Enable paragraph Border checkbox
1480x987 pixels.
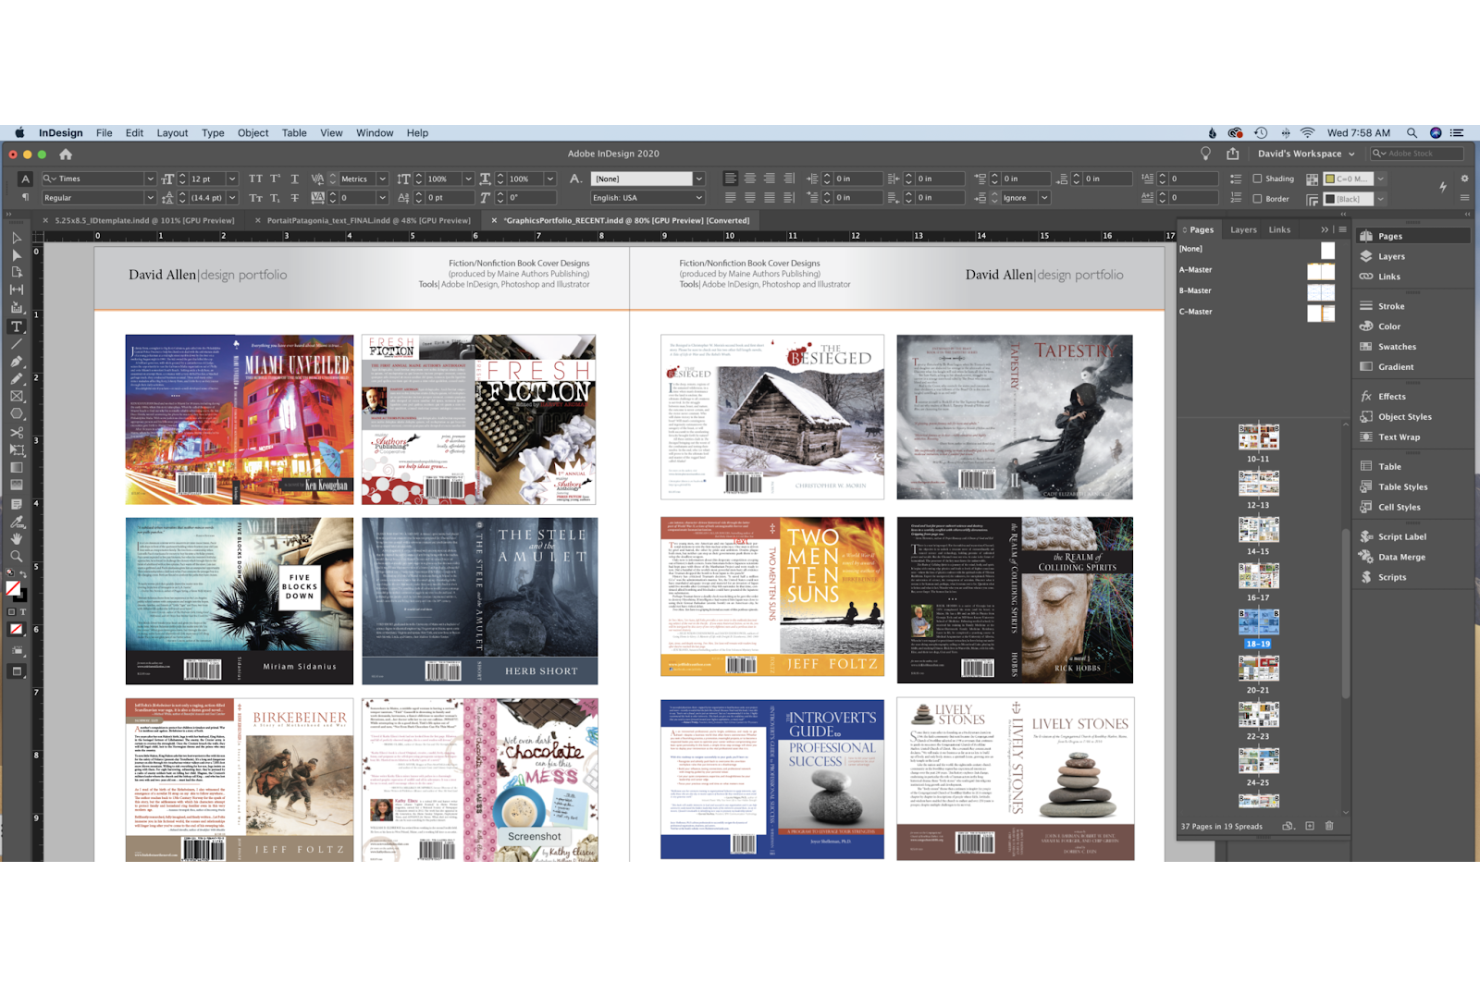[x=1257, y=198]
